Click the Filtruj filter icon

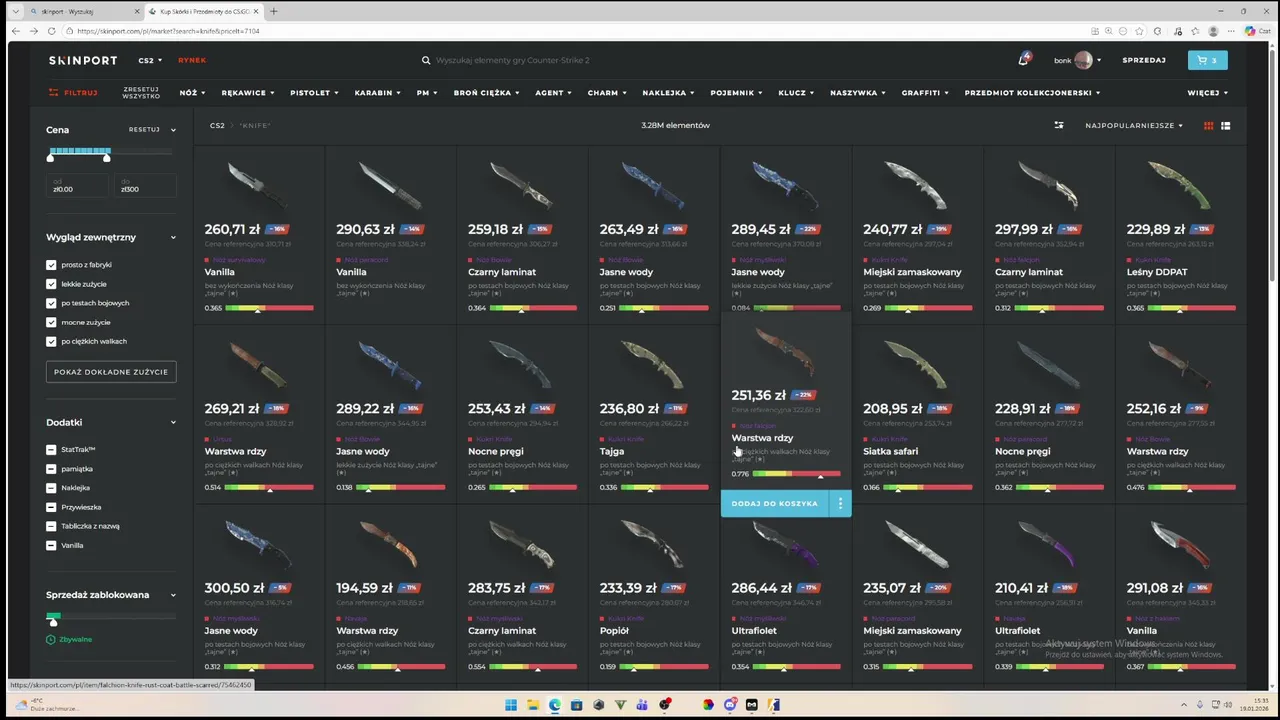coord(54,92)
